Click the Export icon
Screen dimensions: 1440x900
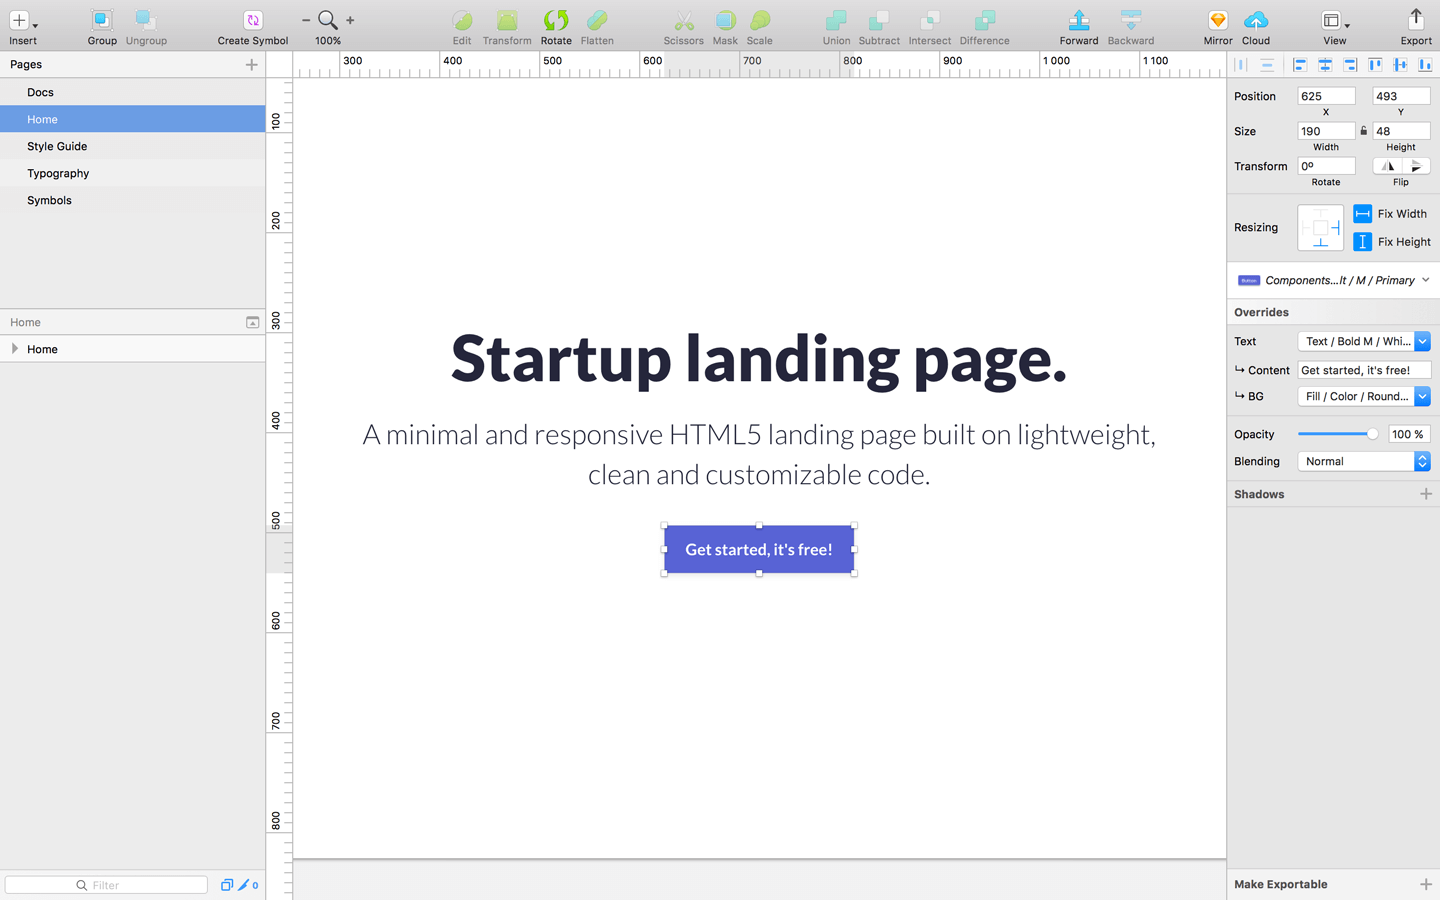point(1415,21)
